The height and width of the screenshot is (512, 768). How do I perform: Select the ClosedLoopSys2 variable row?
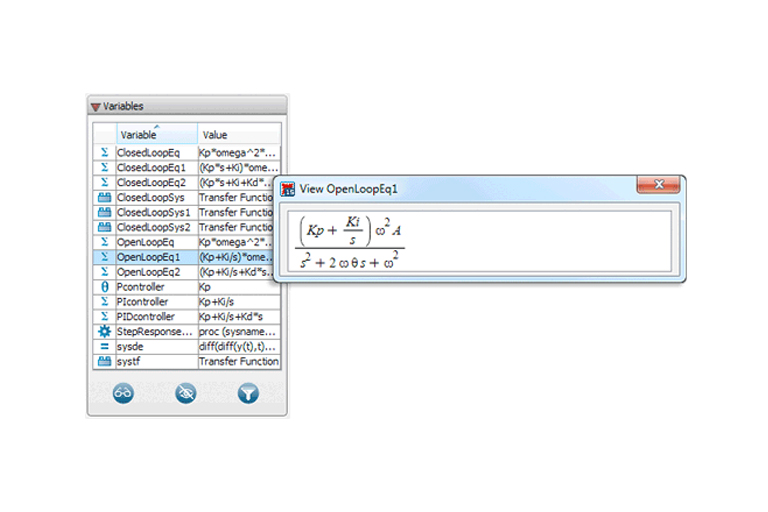tap(153, 227)
